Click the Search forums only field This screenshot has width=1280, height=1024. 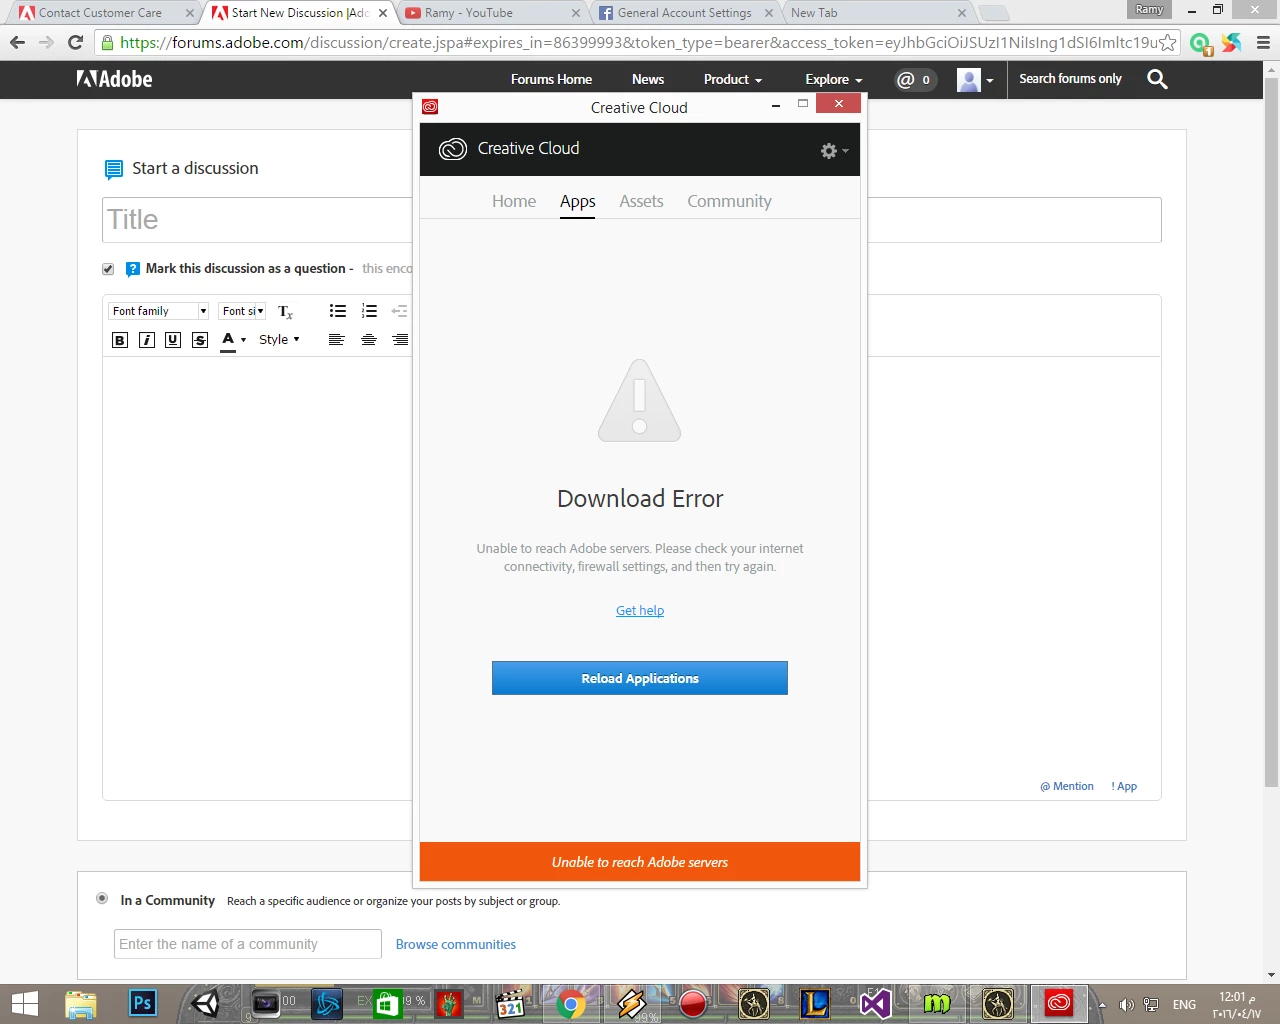pos(1070,79)
